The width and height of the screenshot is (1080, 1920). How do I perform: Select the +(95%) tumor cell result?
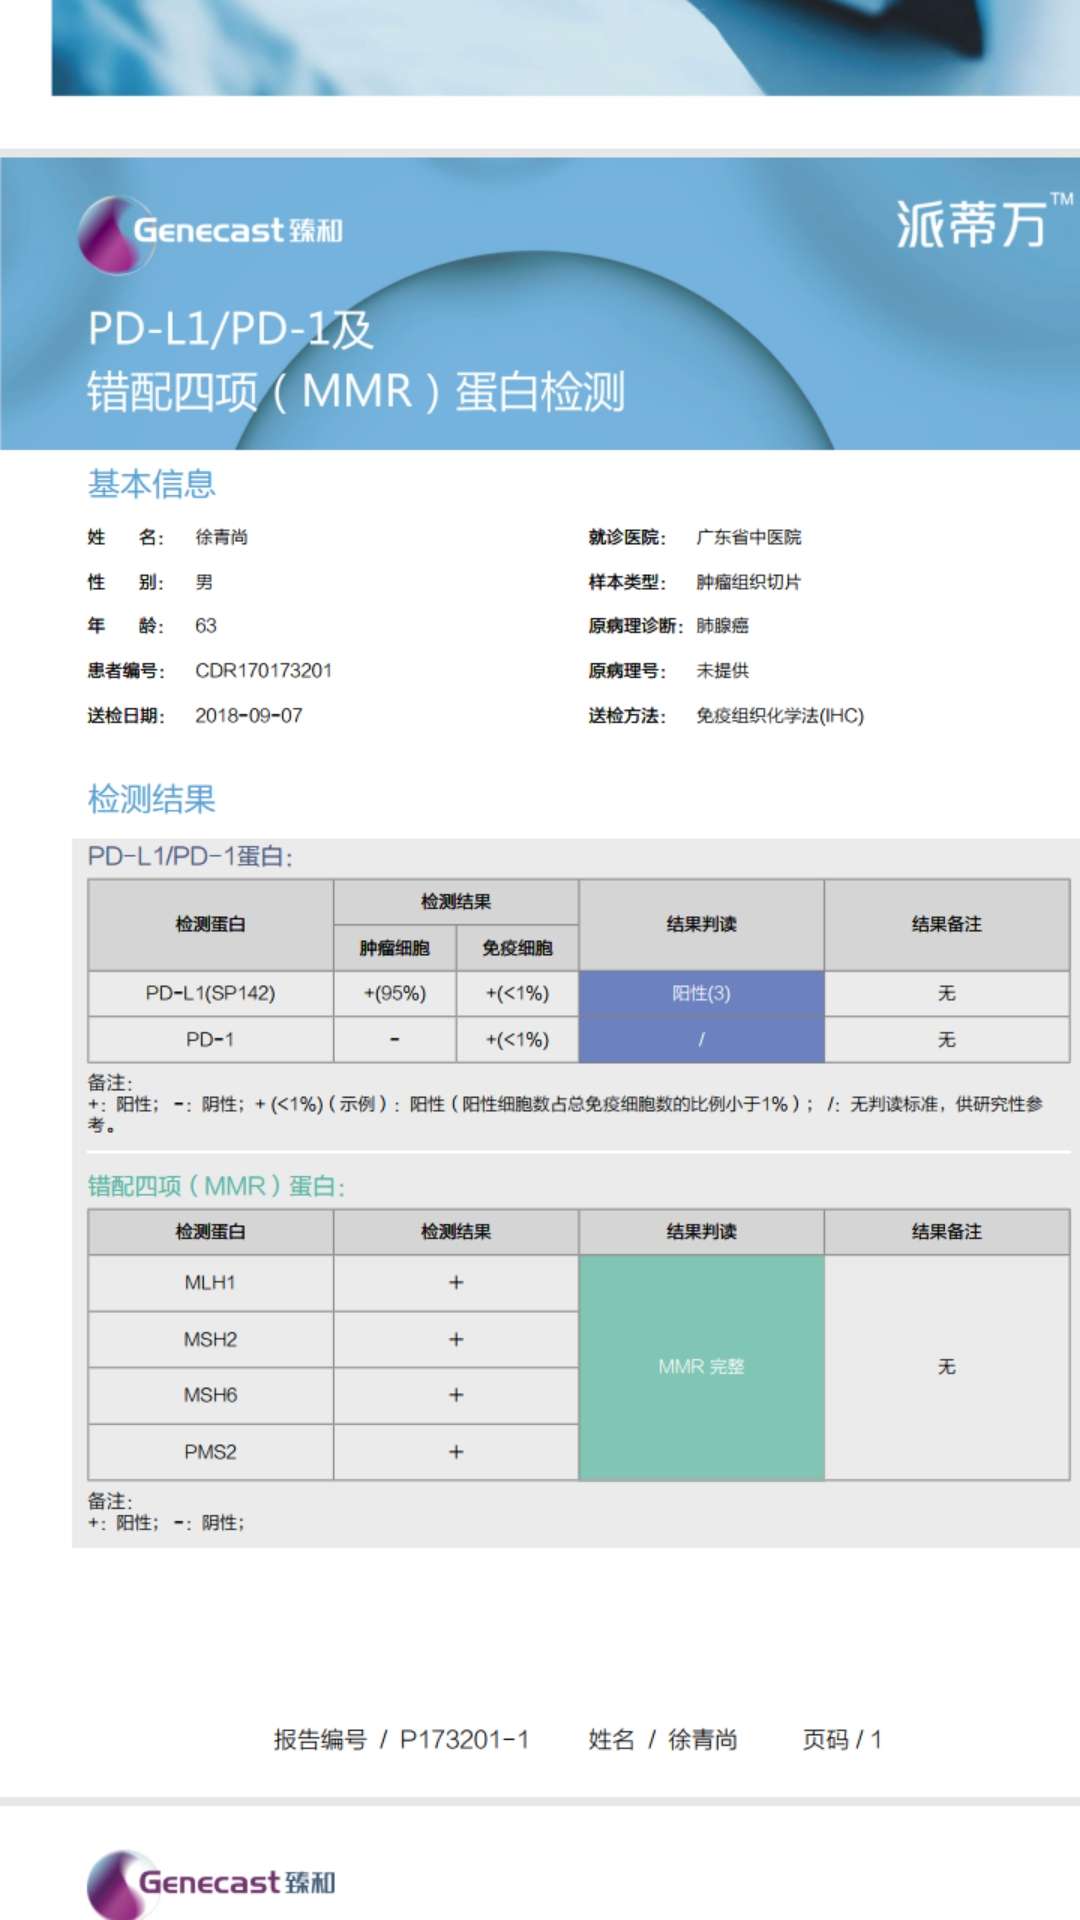tap(394, 993)
